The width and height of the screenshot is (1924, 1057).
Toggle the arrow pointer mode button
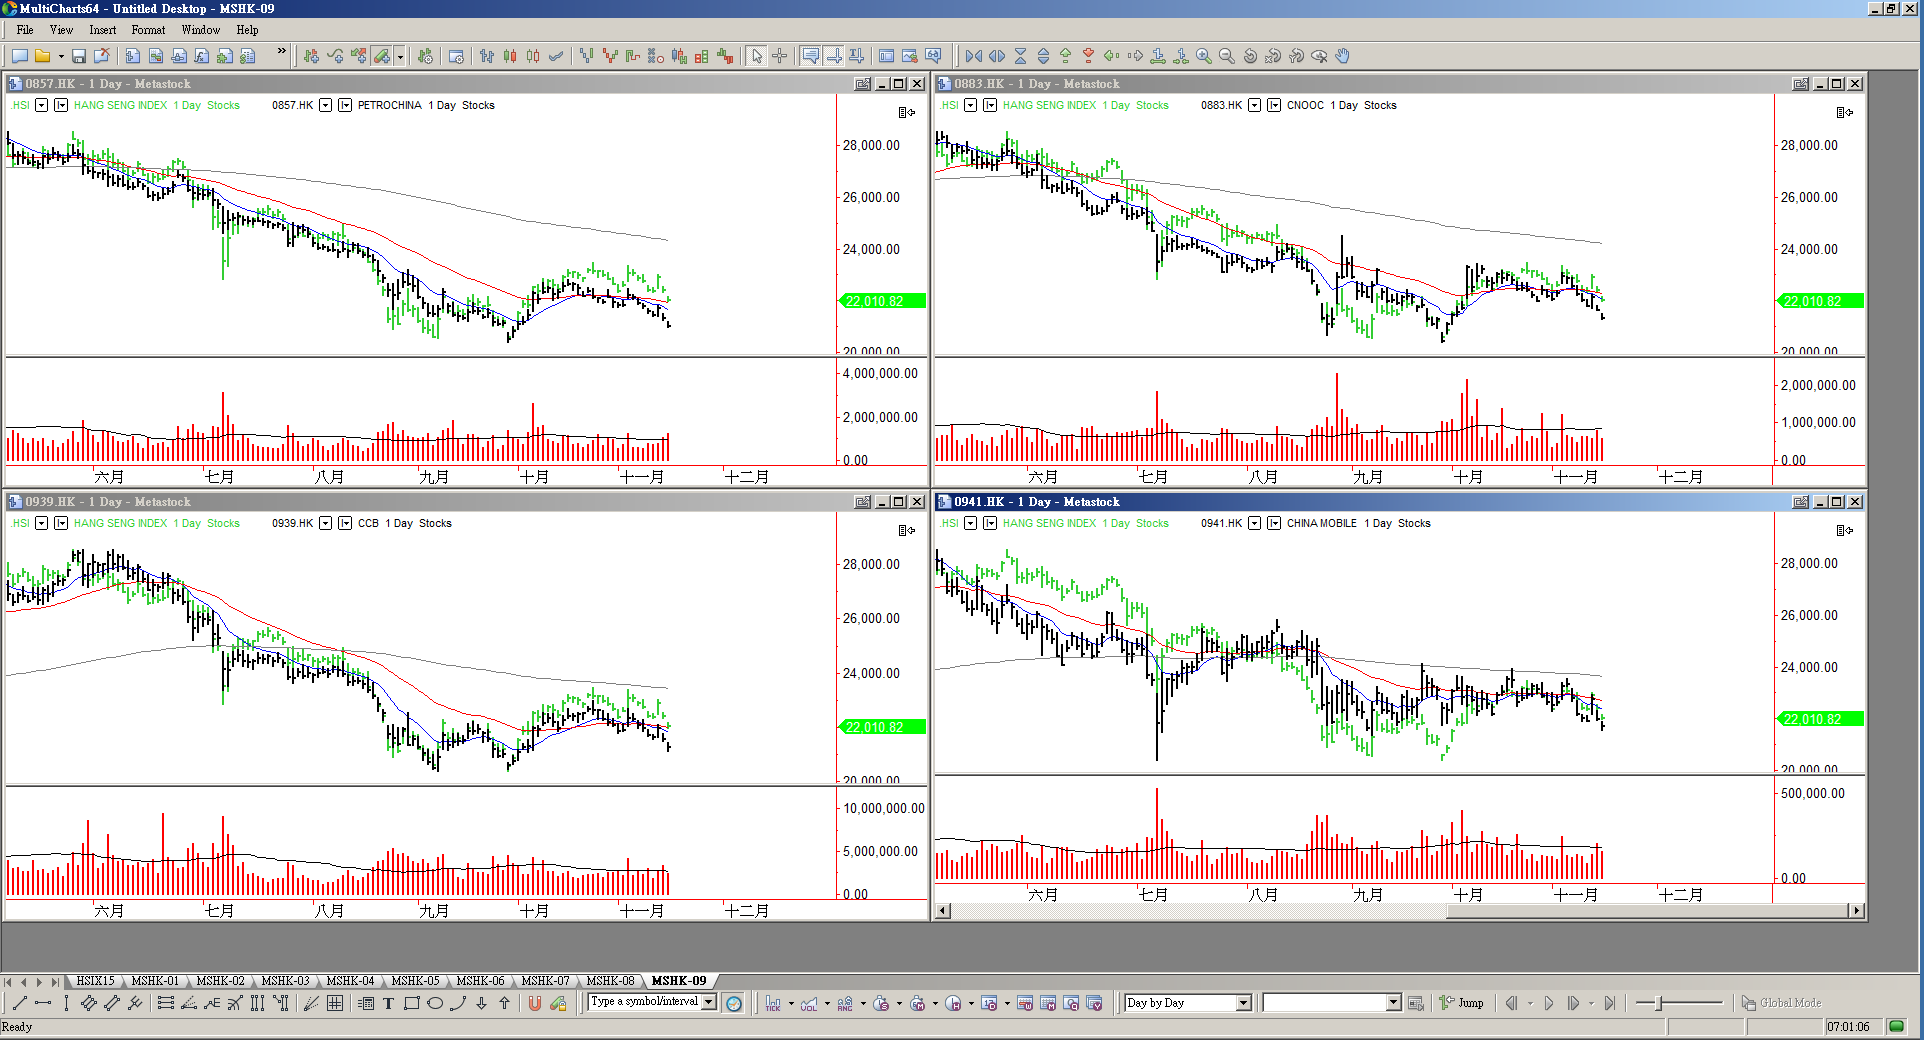757,56
